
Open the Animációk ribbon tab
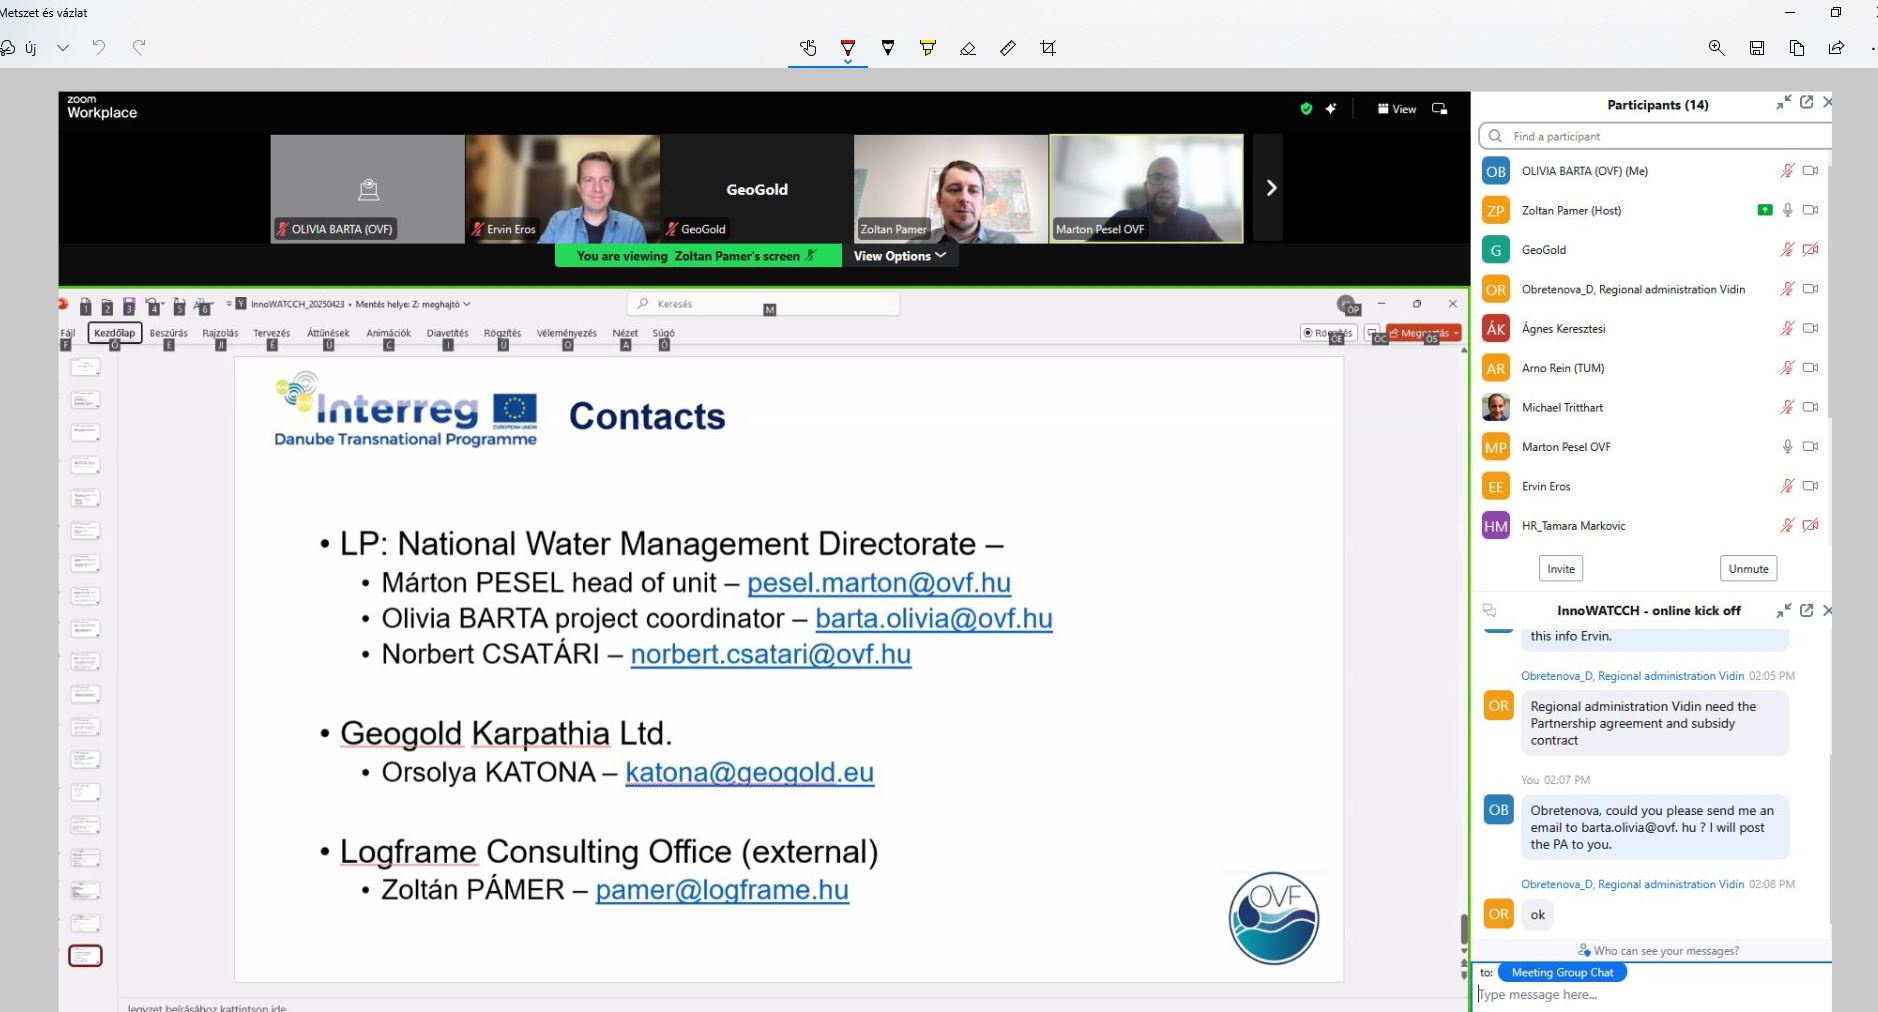coord(389,333)
